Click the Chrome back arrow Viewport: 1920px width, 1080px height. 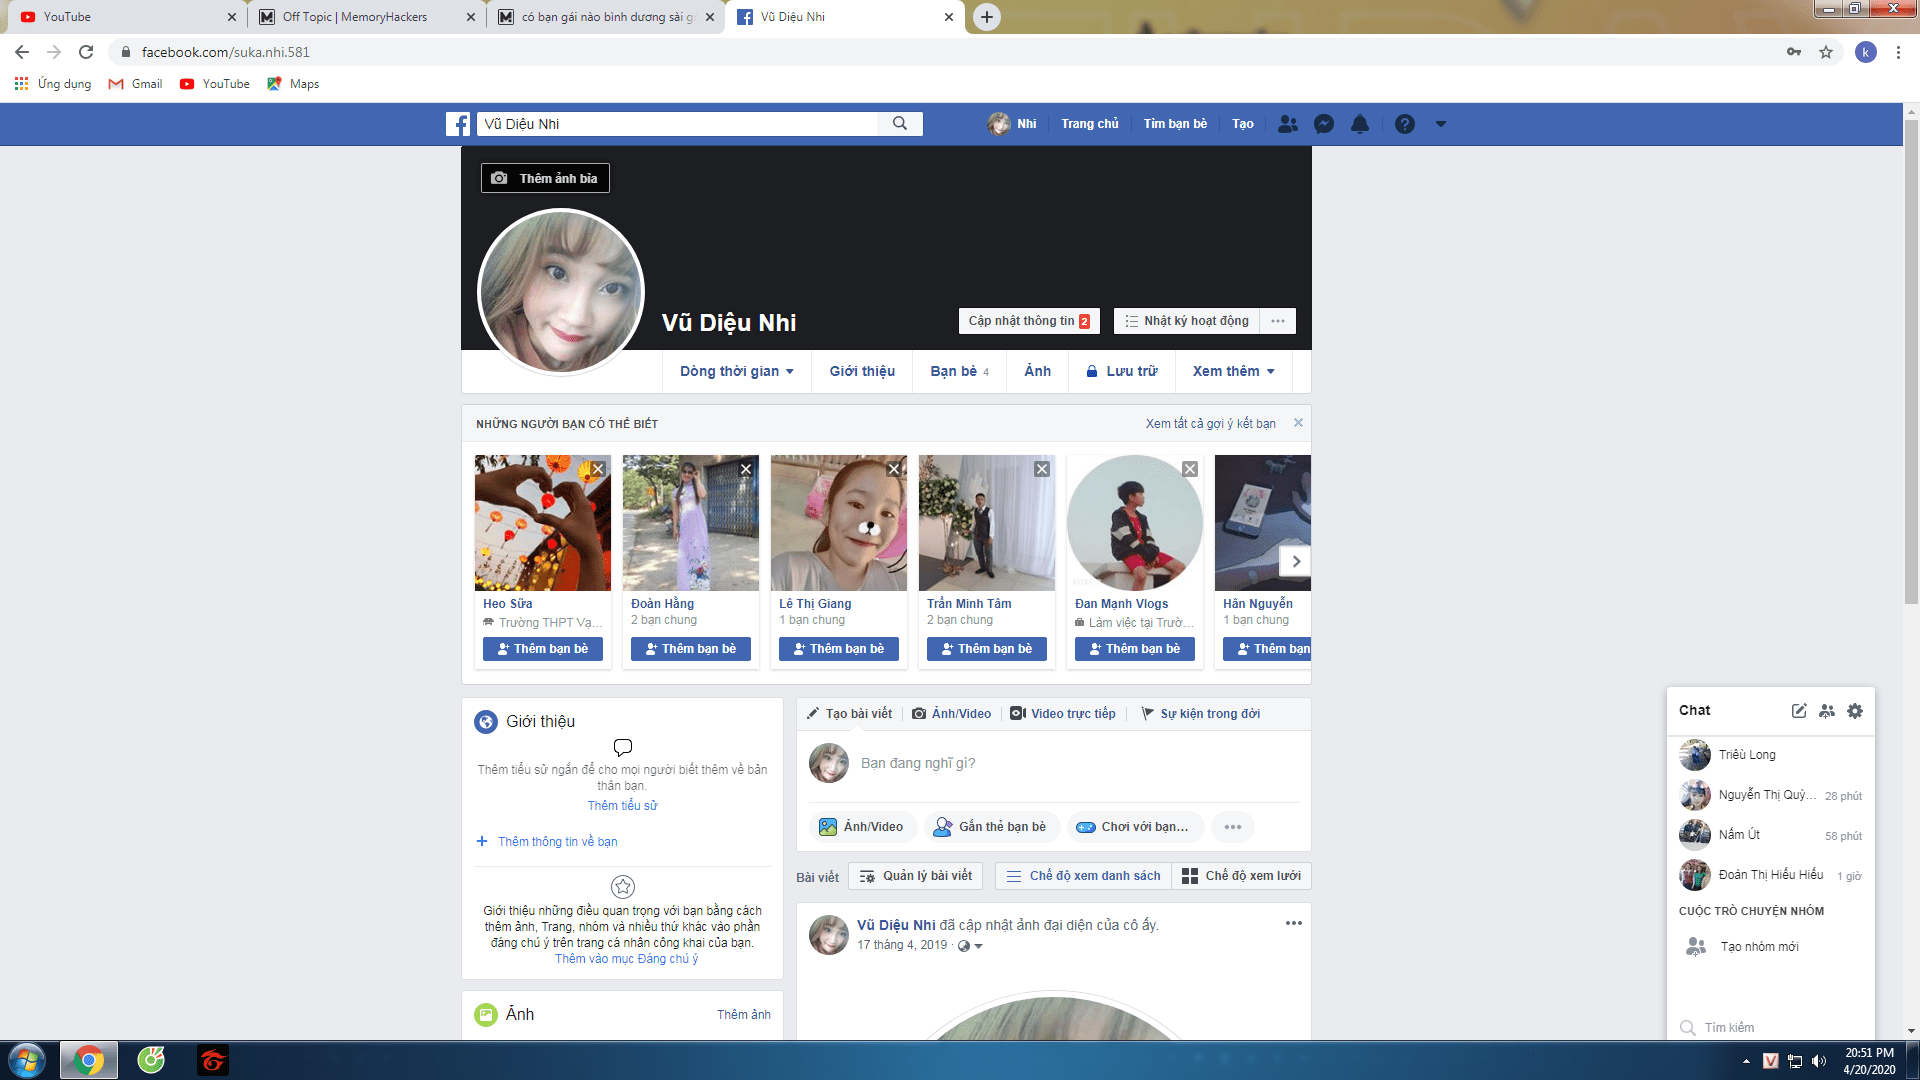22,52
